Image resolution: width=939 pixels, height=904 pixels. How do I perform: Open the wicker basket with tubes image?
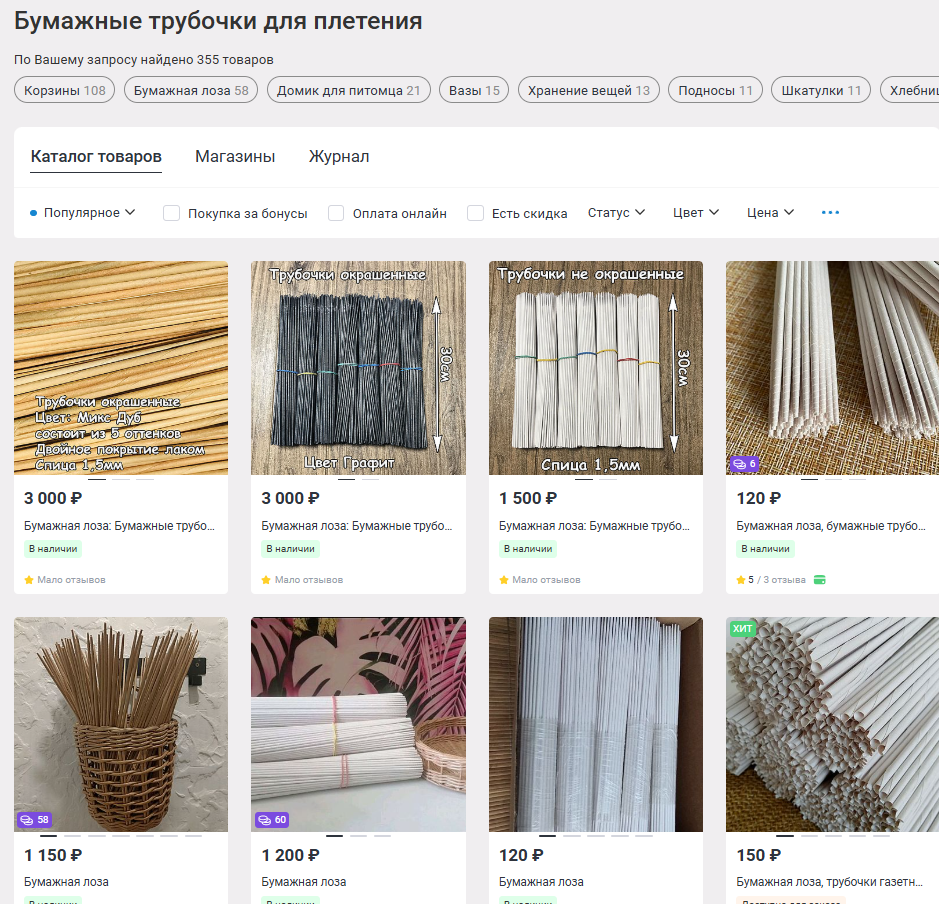pos(121,724)
